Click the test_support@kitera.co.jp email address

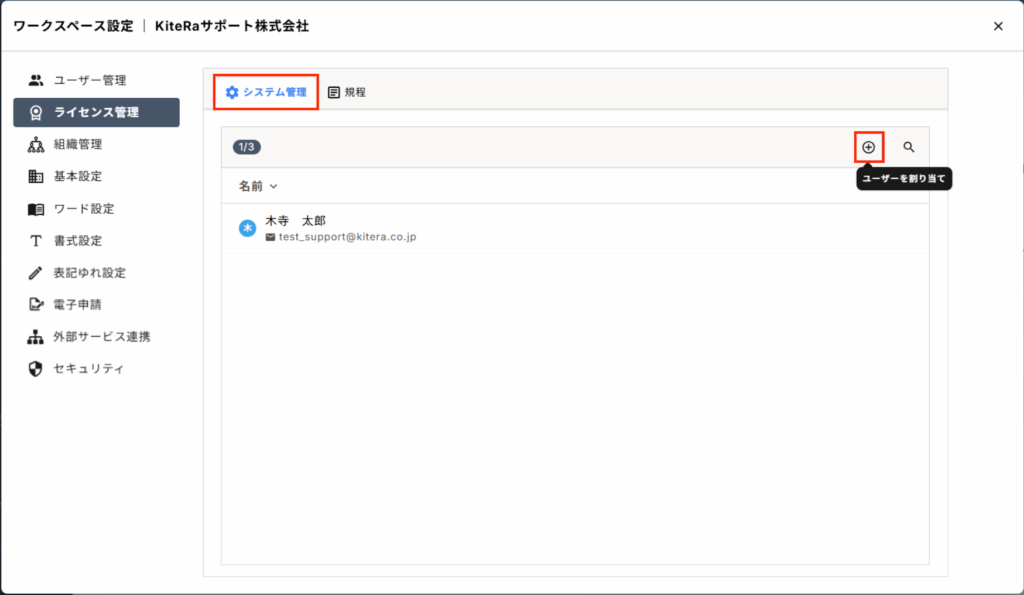point(347,238)
